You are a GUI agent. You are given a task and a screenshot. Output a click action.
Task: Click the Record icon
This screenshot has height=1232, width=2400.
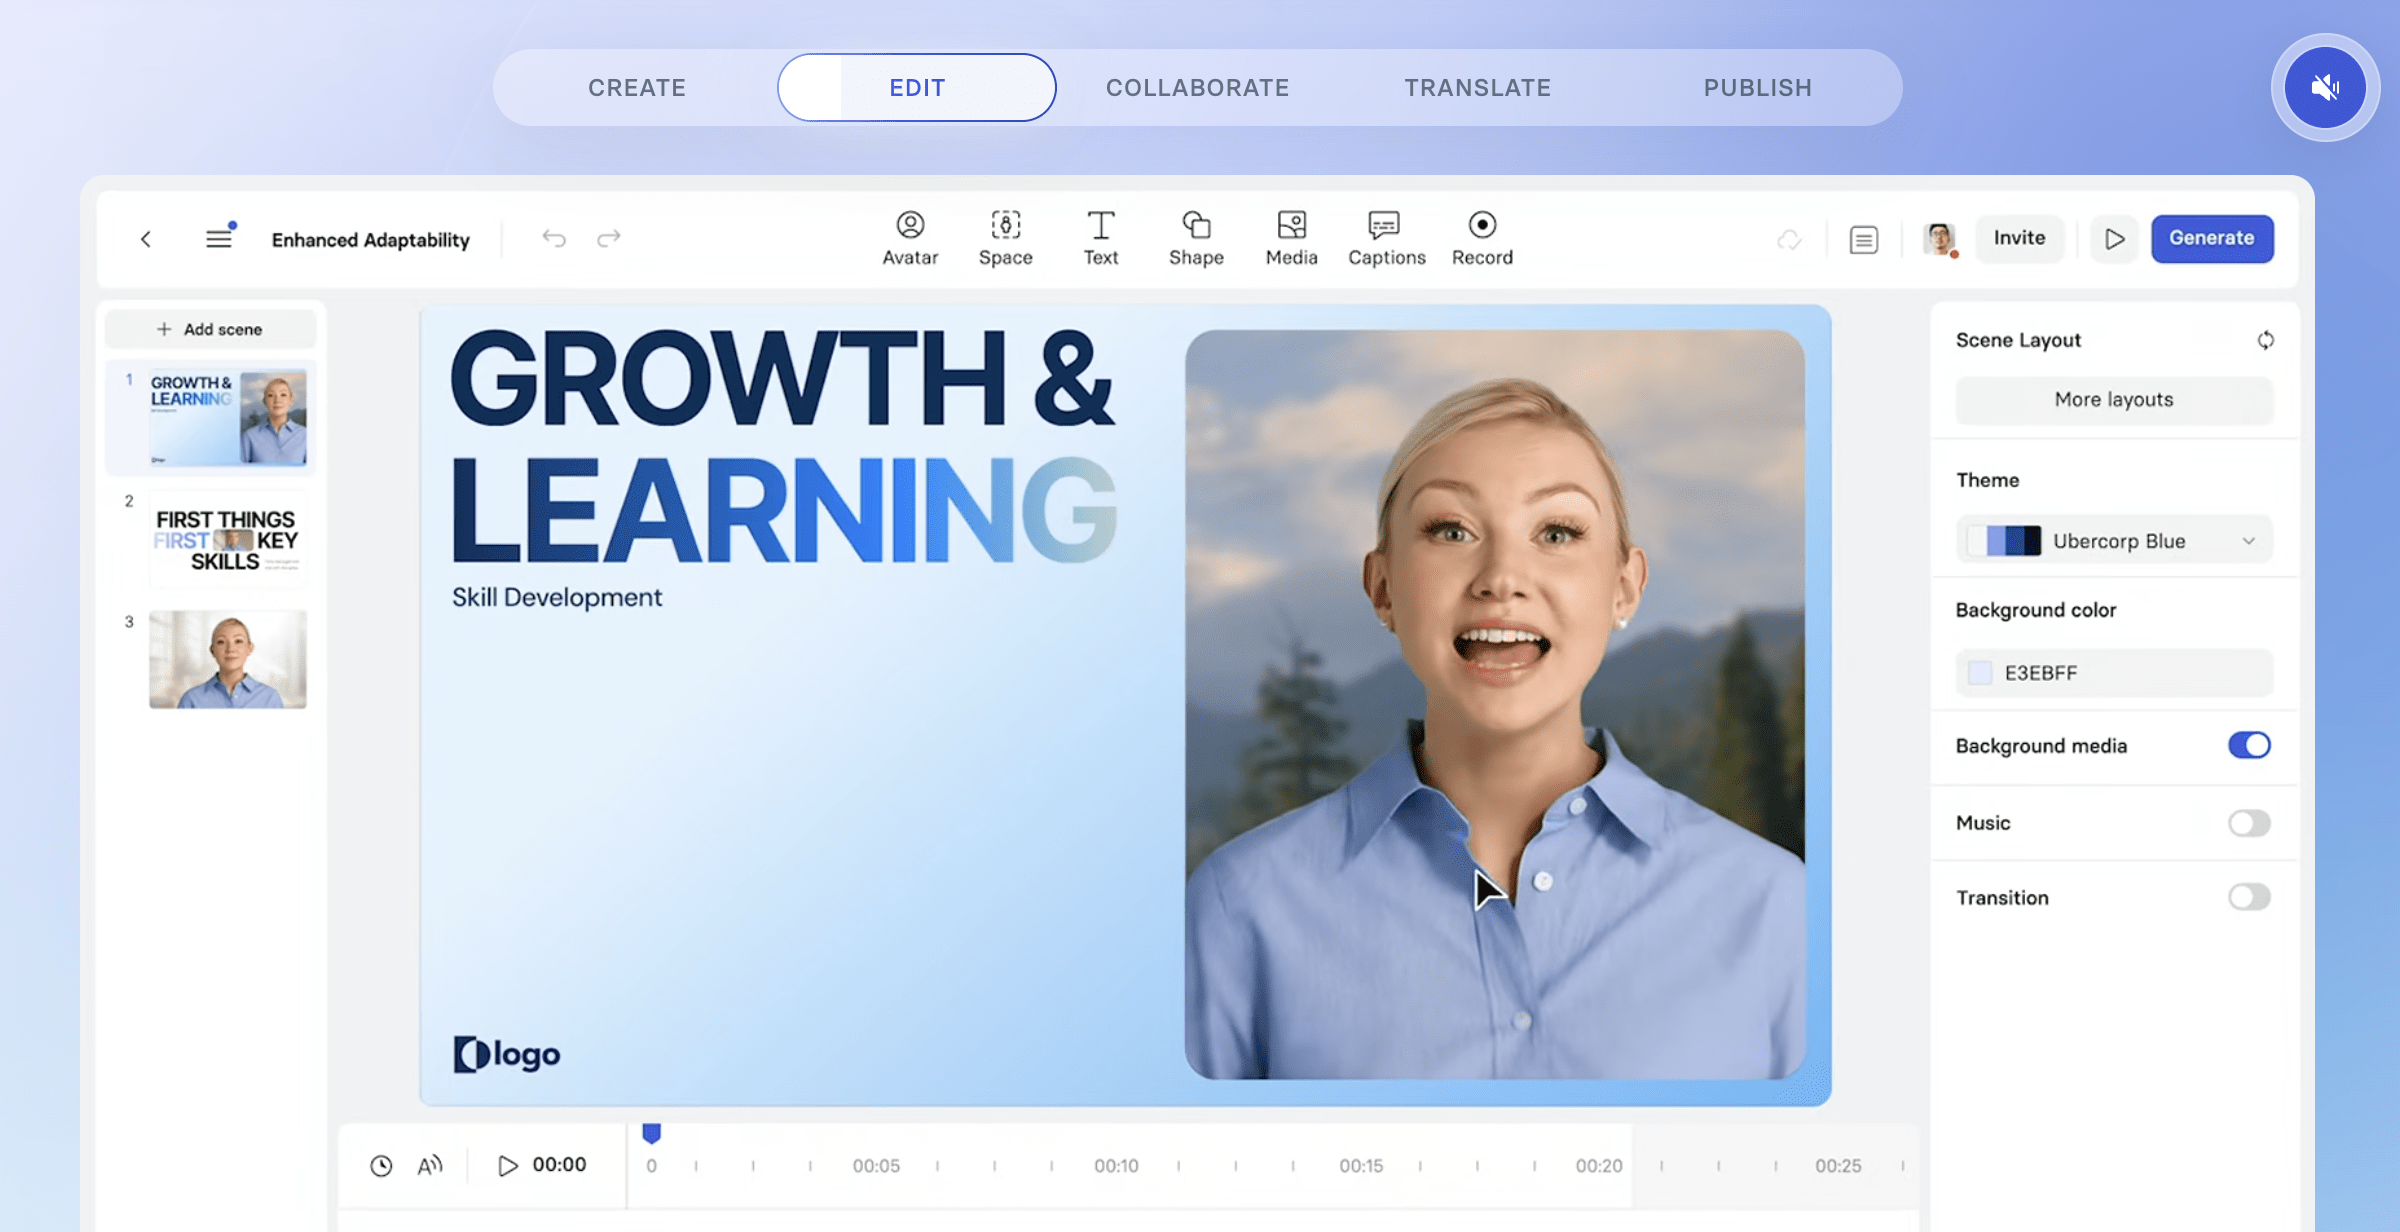[x=1482, y=238]
